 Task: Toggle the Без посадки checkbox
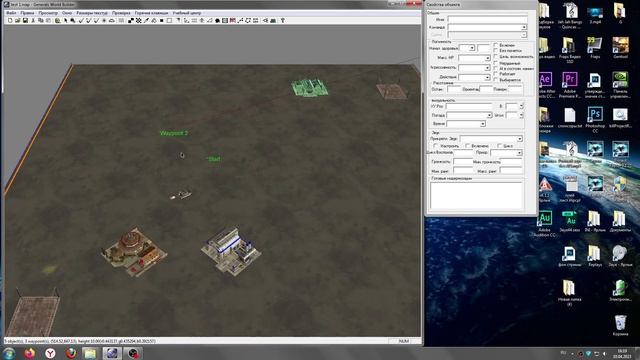tap(496, 51)
